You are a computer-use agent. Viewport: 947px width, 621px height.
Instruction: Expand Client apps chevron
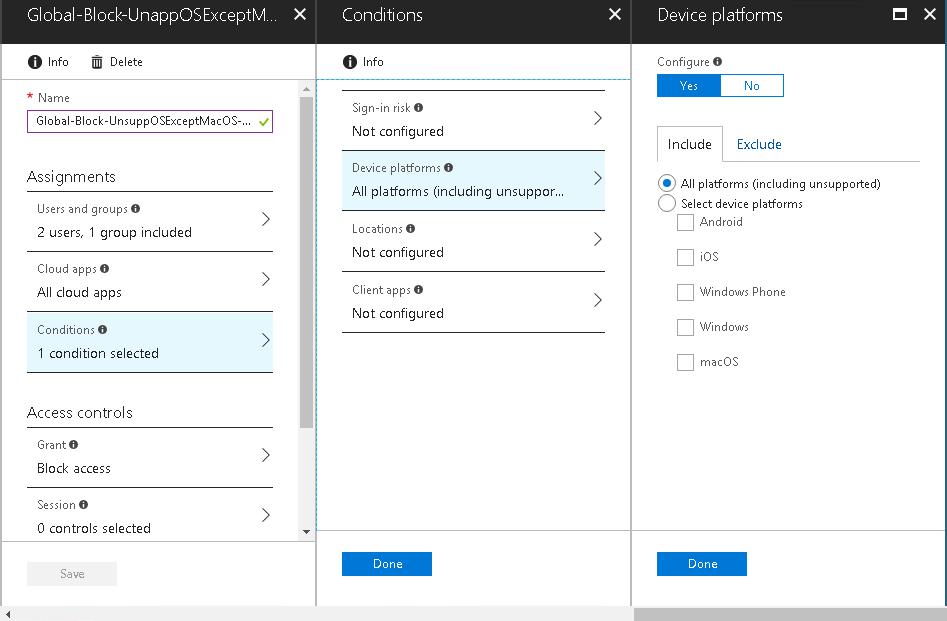click(598, 300)
